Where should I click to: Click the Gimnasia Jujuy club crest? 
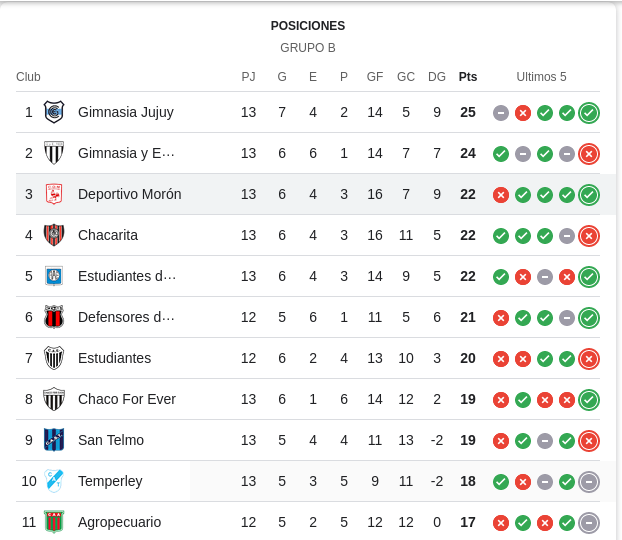(54, 112)
